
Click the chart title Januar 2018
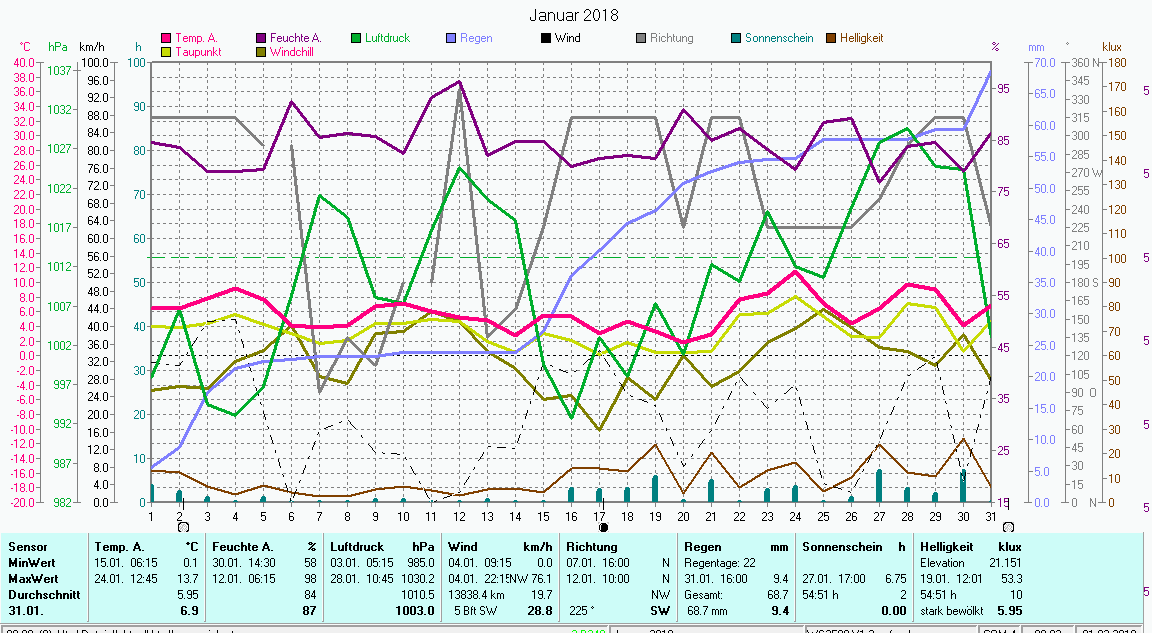click(574, 15)
